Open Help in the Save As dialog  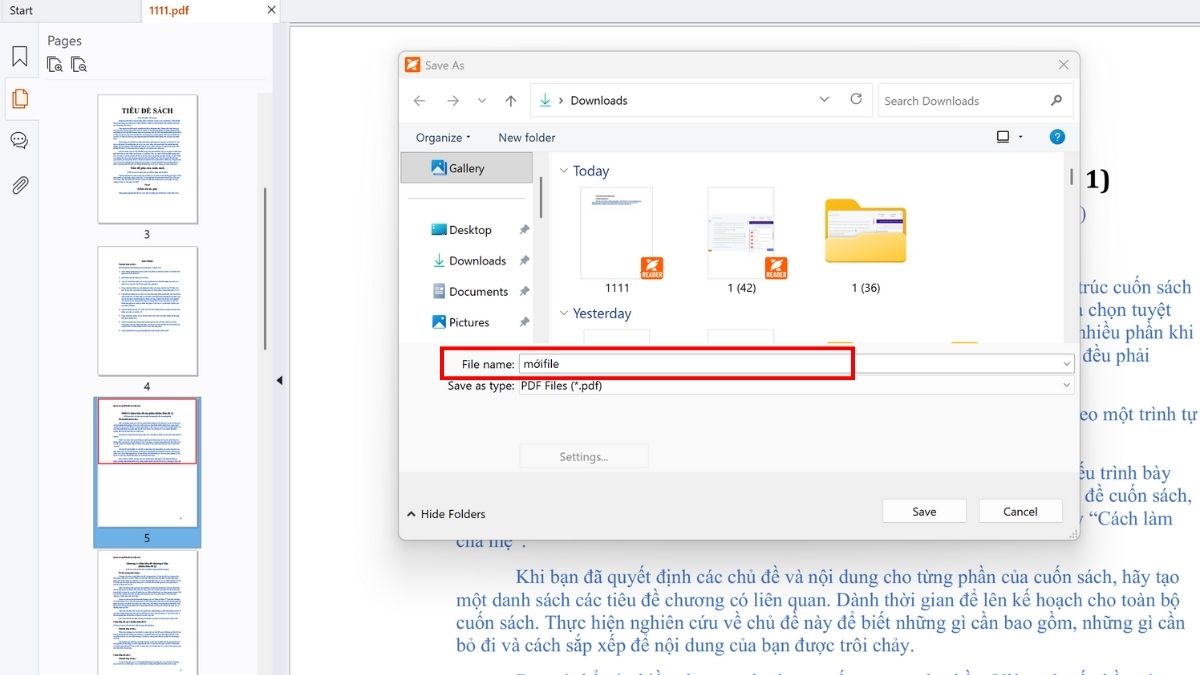coord(1057,136)
